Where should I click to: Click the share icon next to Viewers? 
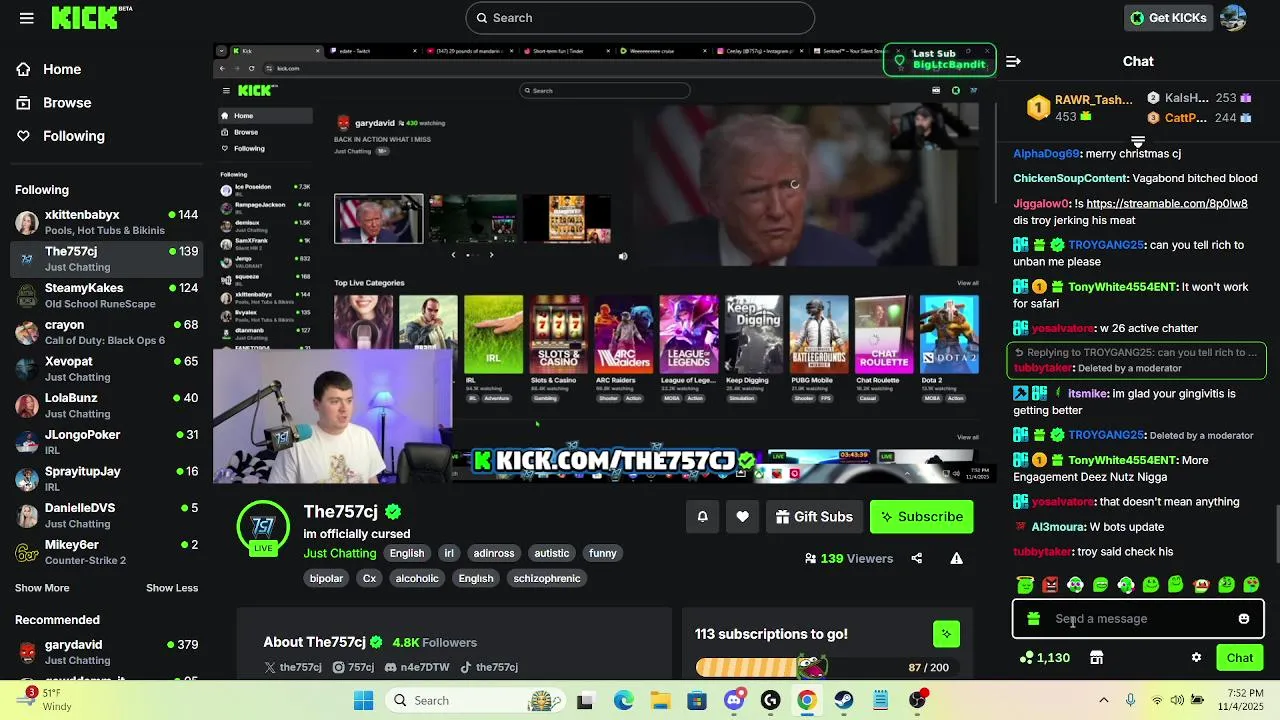tap(917, 559)
